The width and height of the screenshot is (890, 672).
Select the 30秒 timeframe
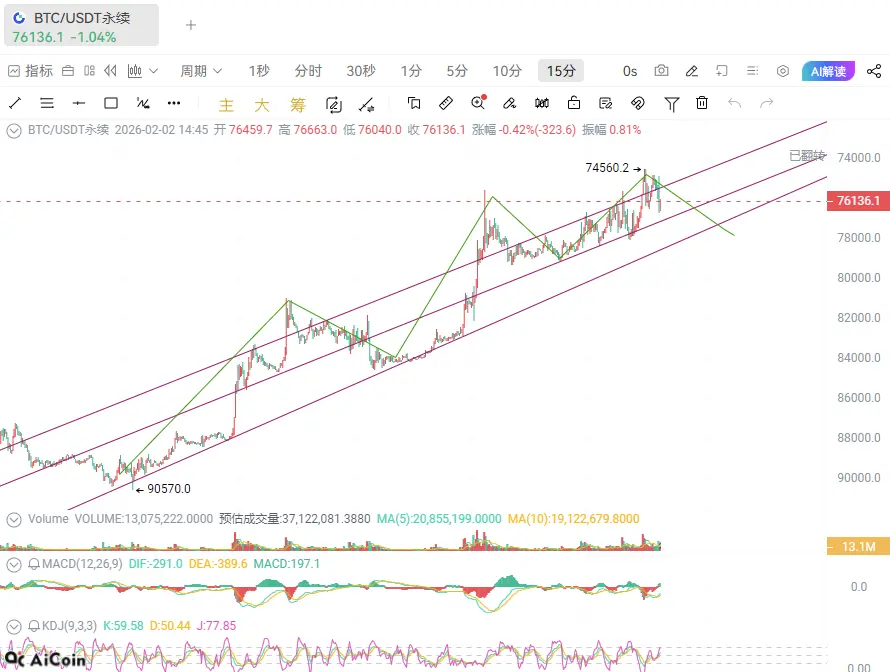click(x=361, y=71)
